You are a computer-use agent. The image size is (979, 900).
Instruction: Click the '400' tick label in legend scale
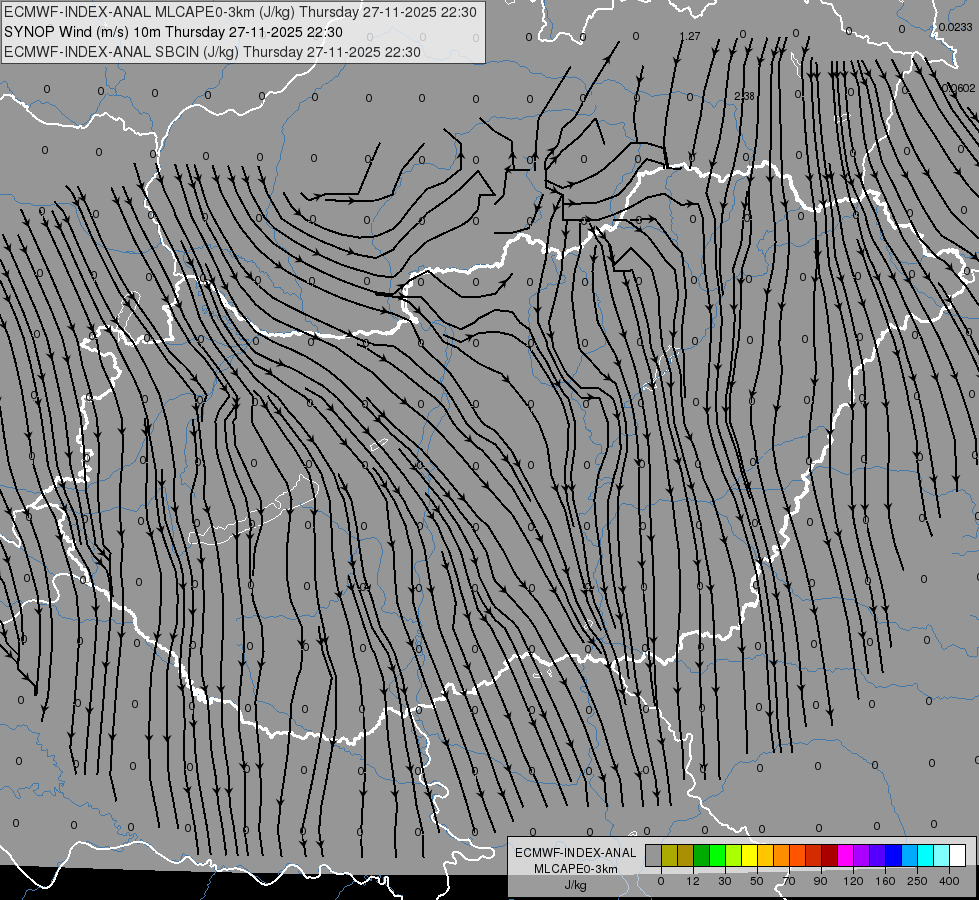[949, 881]
